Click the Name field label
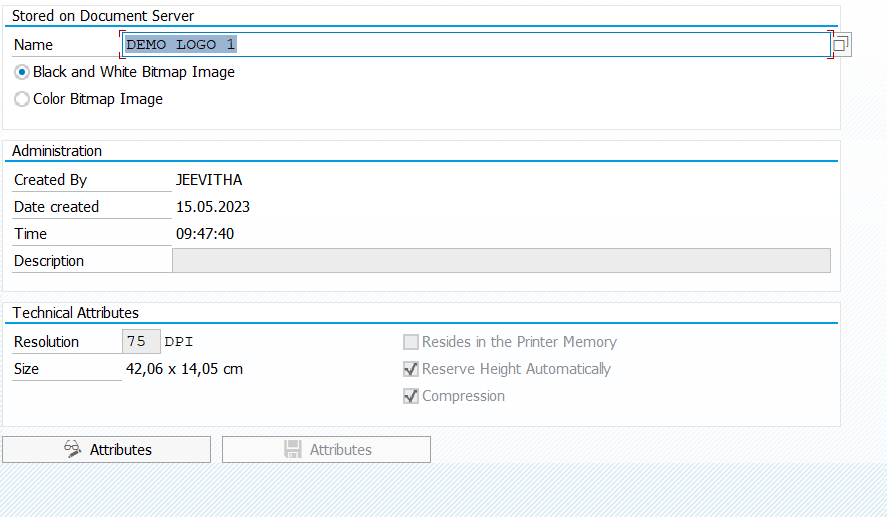This screenshot has width=887, height=517. 34,45
